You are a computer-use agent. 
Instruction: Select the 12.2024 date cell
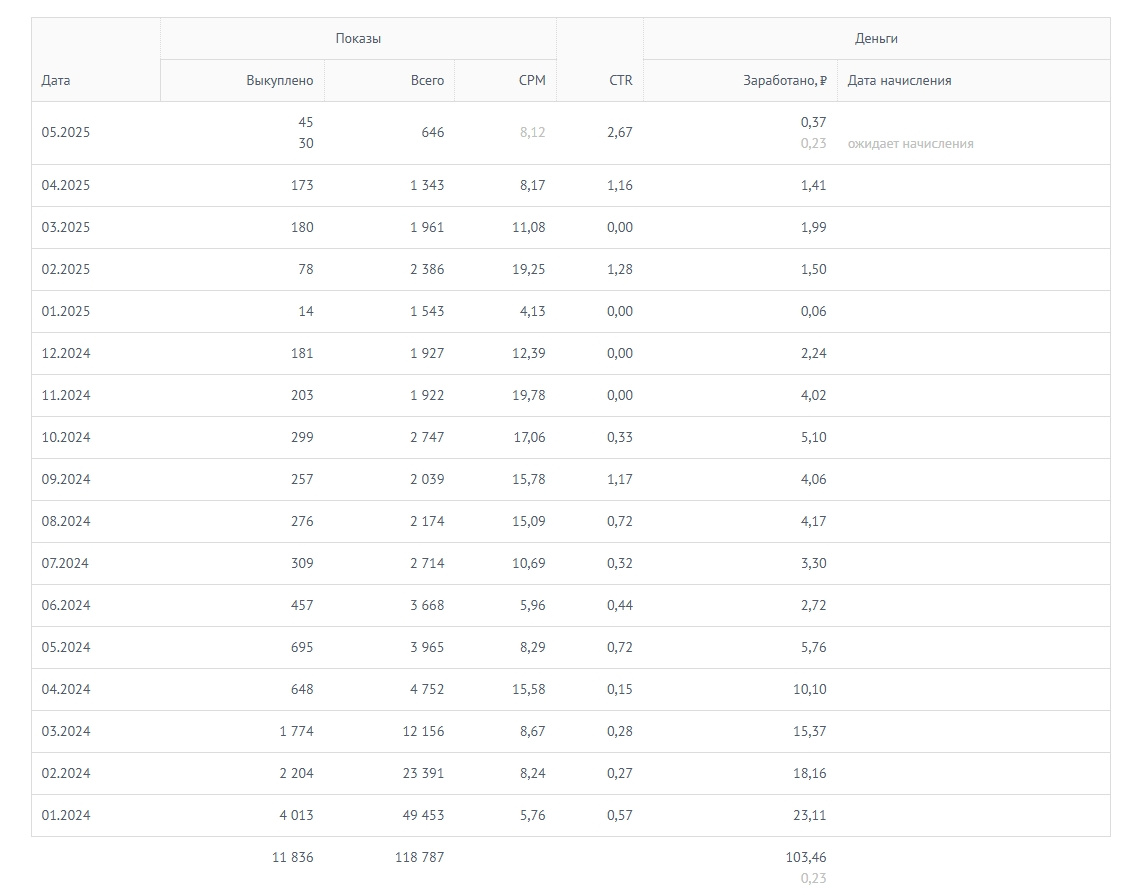[66, 354]
